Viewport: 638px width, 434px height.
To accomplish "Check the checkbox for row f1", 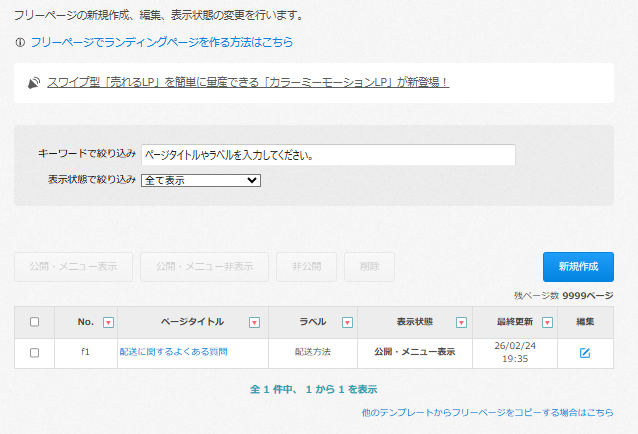I will (34, 353).
